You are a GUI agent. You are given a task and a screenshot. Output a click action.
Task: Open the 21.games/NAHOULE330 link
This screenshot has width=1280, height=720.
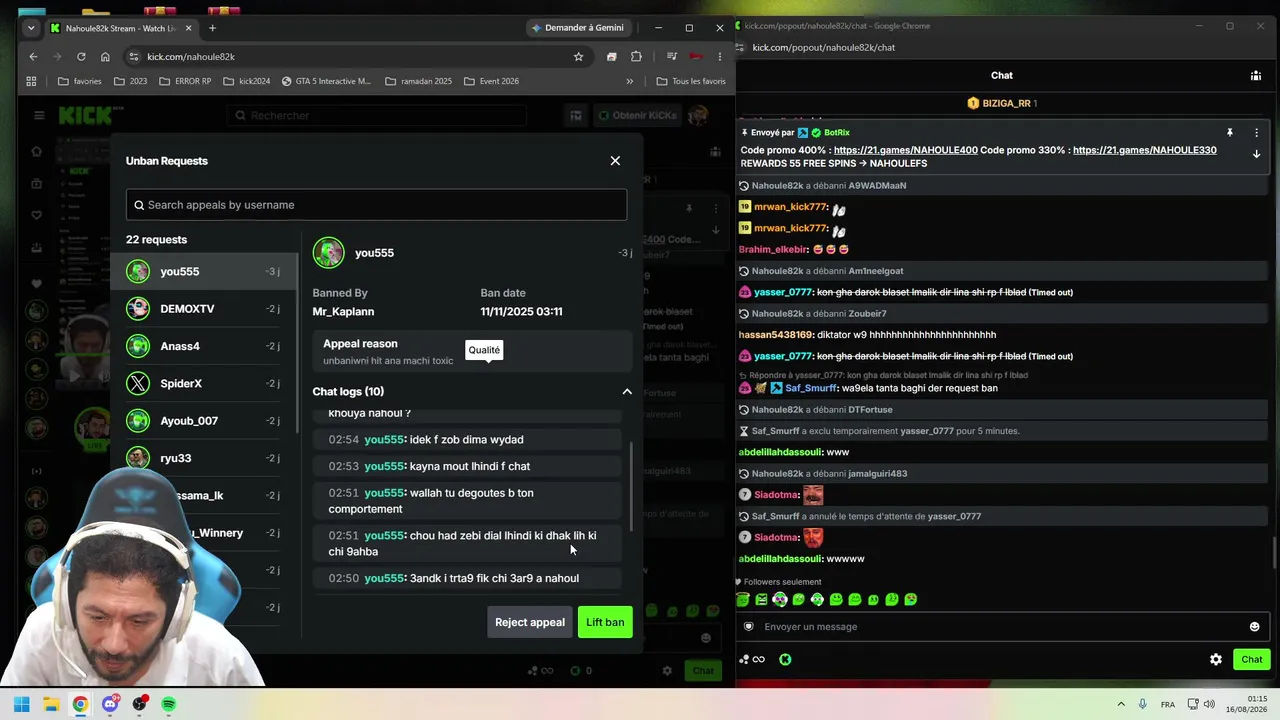click(x=1145, y=150)
